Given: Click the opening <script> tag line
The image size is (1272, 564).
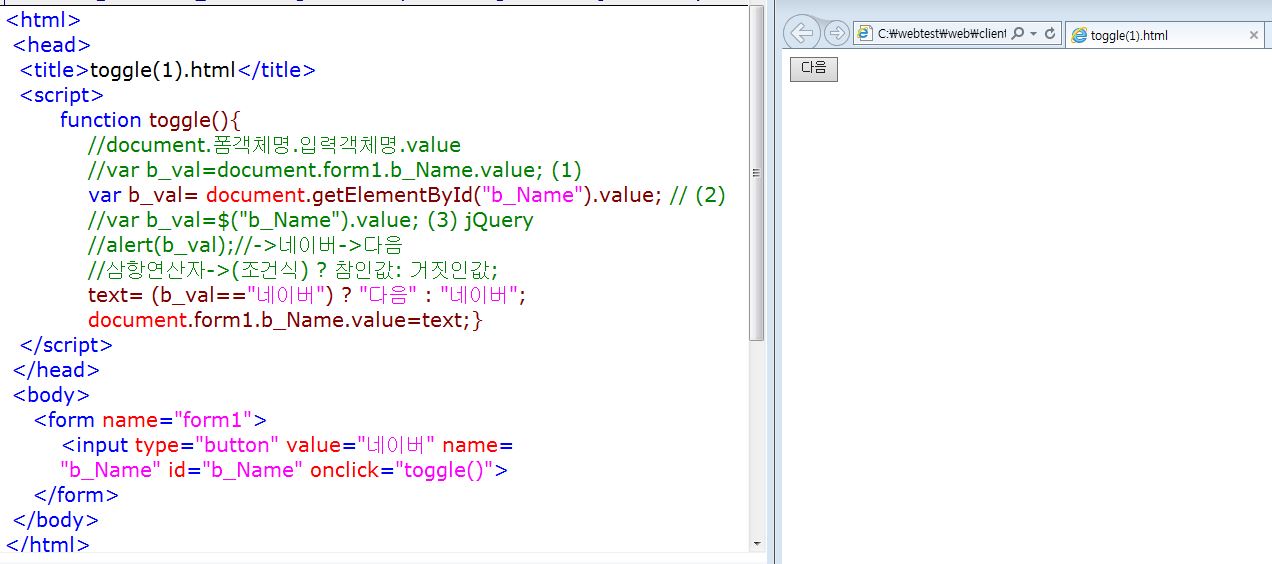Looking at the screenshot, I should pyautogui.click(x=62, y=95).
